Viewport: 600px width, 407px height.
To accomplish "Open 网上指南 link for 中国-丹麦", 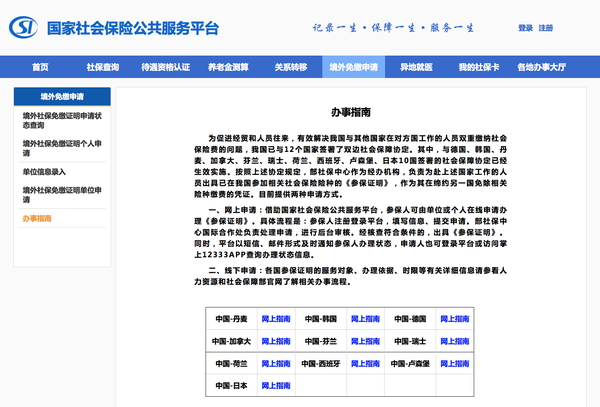I will coord(276,319).
